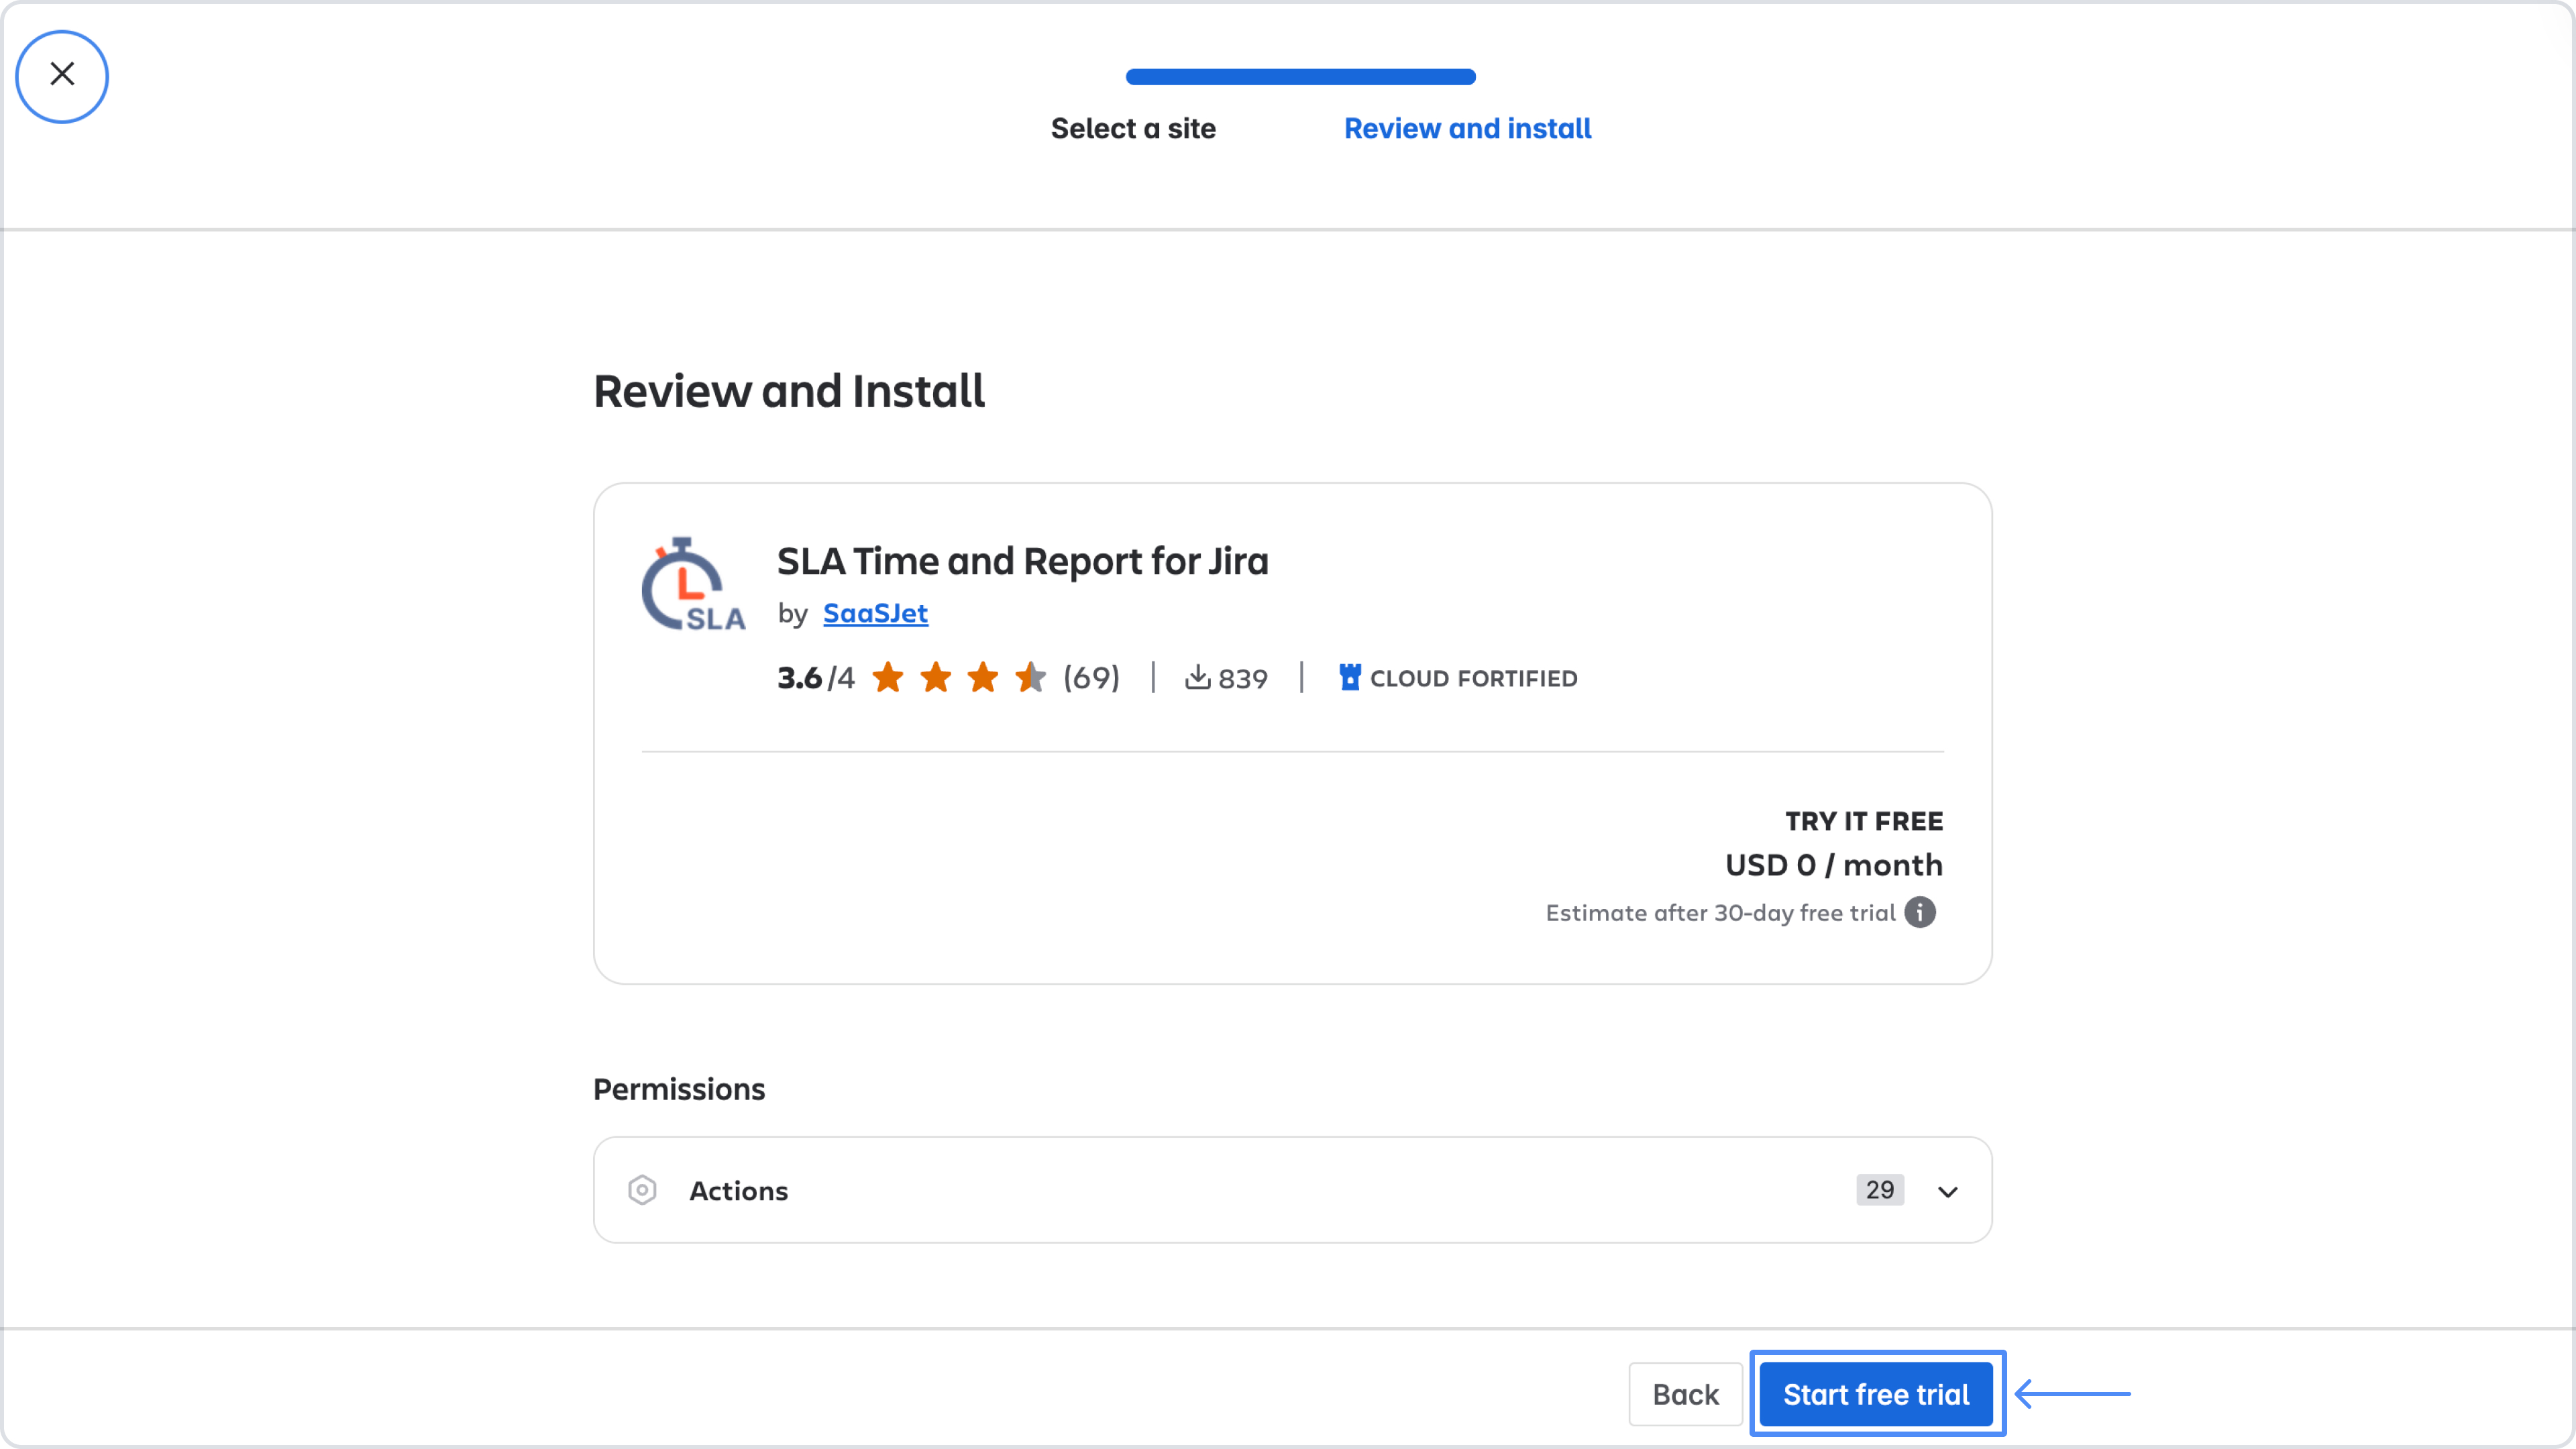Image resolution: width=2576 pixels, height=1449 pixels.
Task: Click the half-filled fourth rating star
Action: coord(1030,677)
